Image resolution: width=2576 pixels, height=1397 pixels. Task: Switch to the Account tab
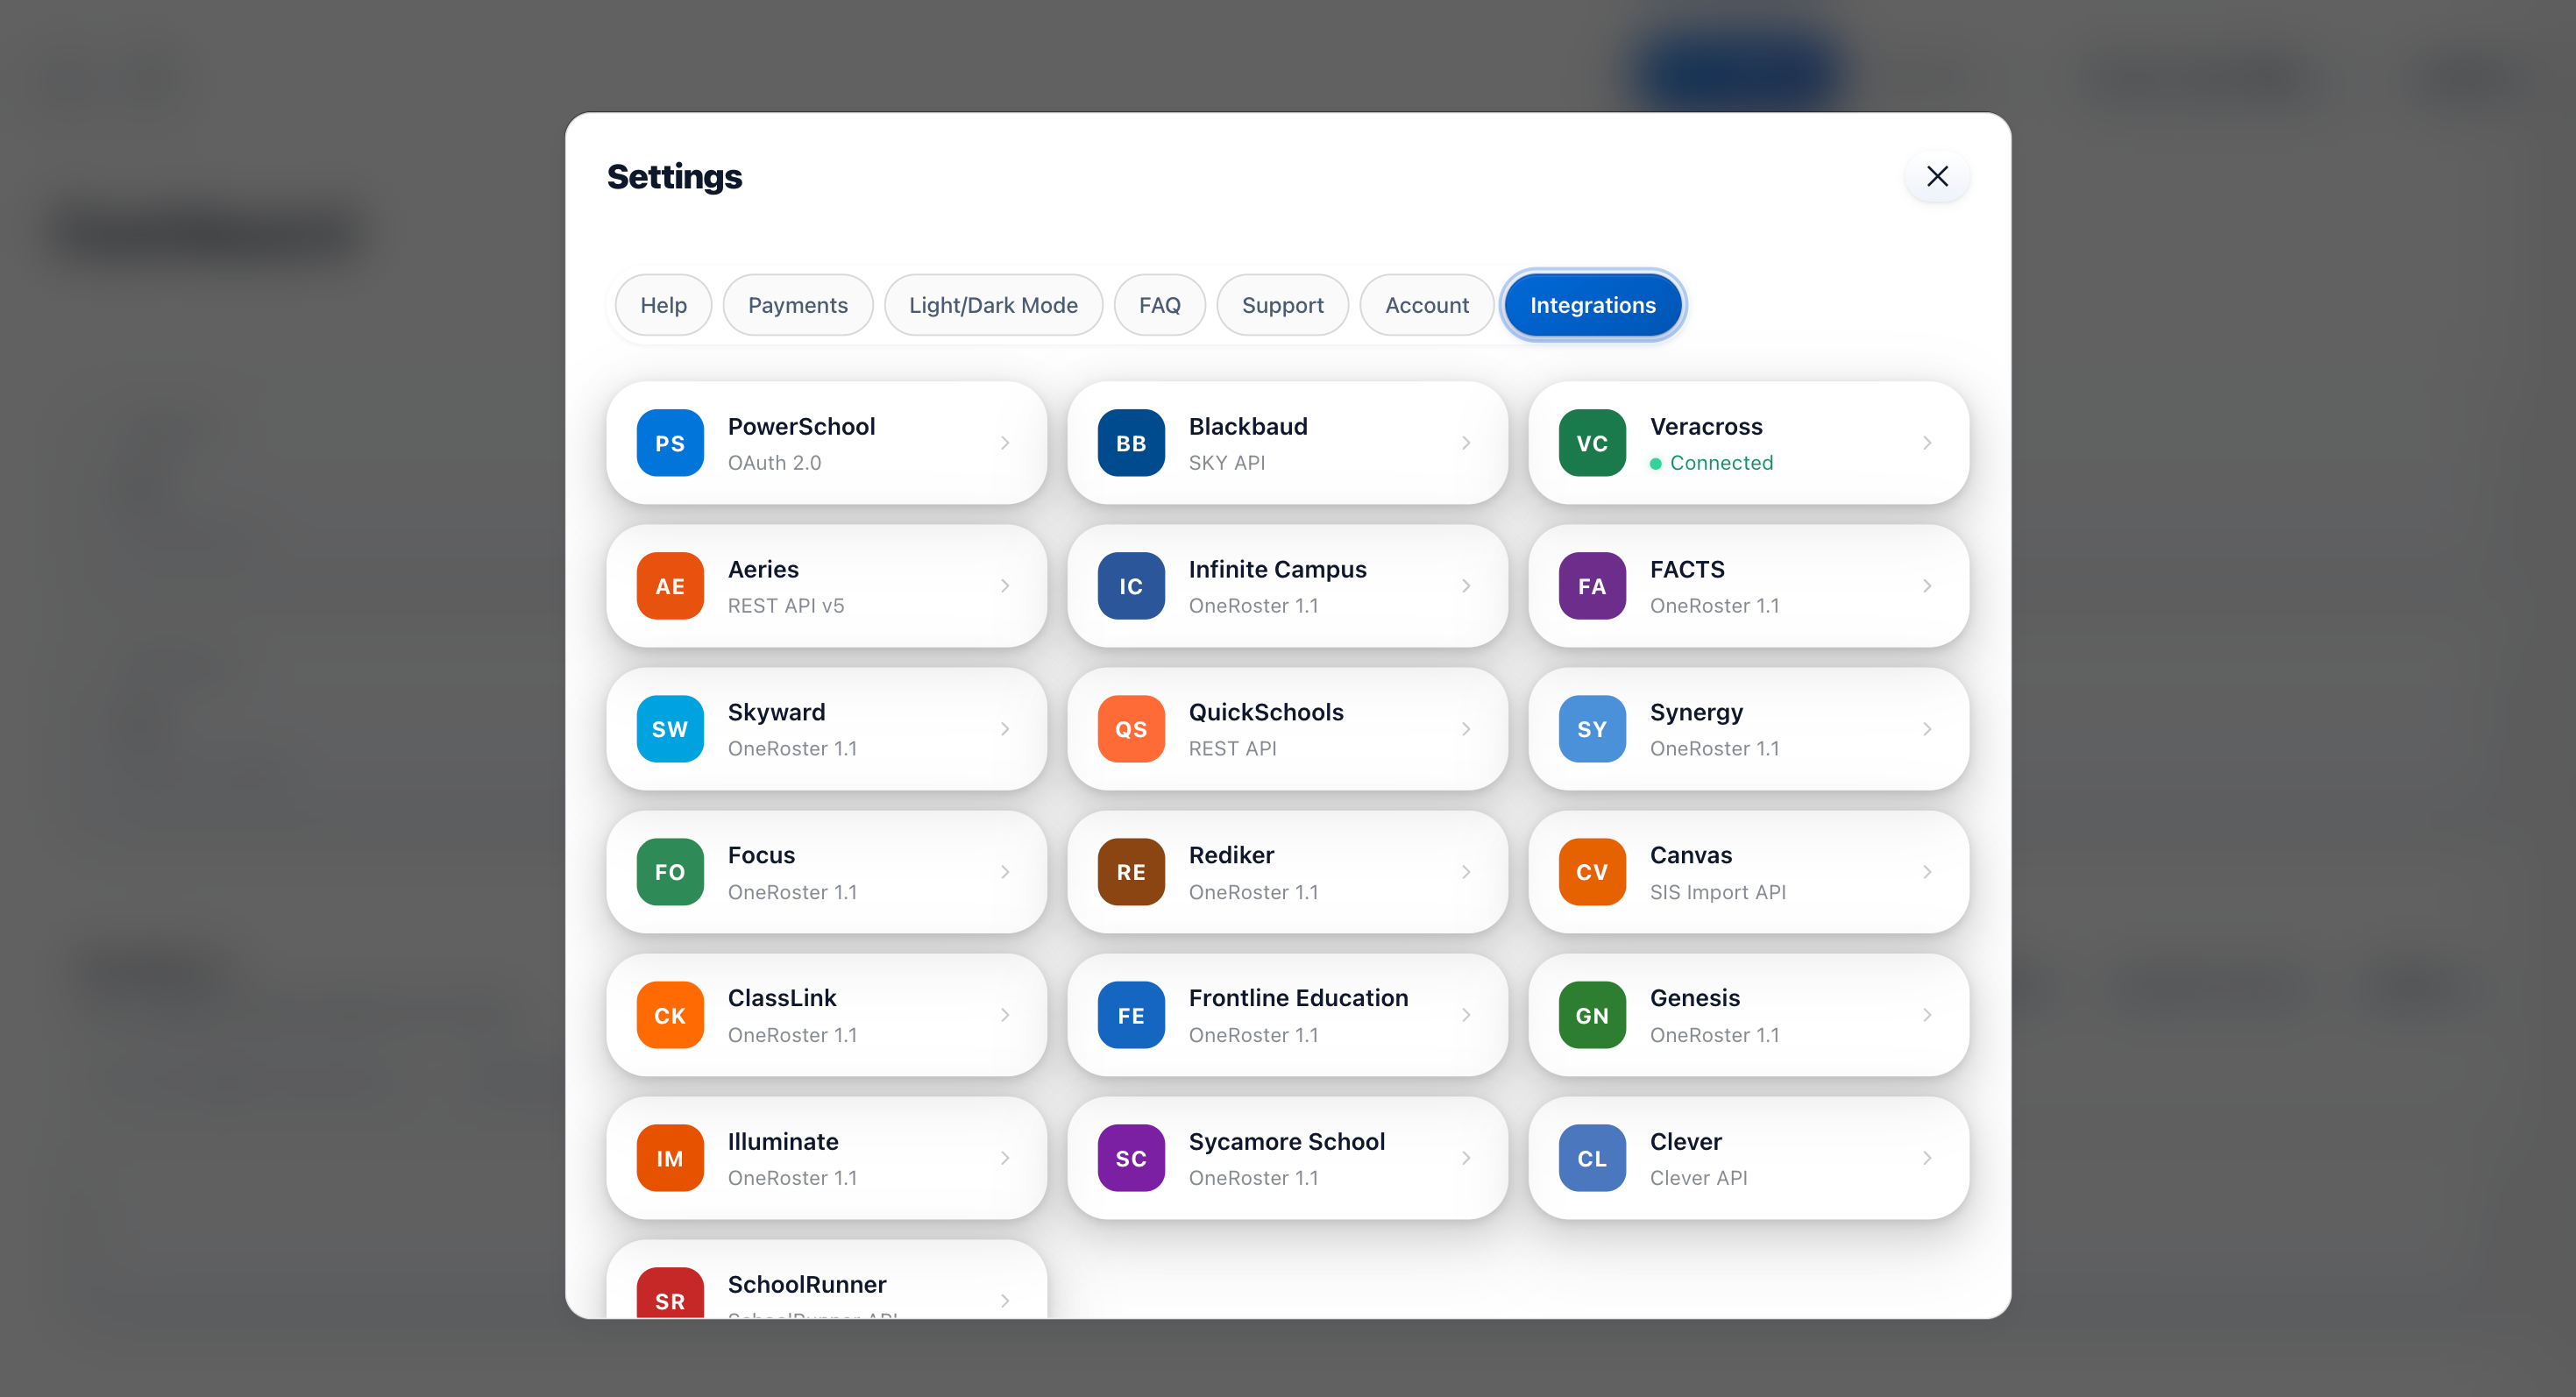tap(1427, 305)
